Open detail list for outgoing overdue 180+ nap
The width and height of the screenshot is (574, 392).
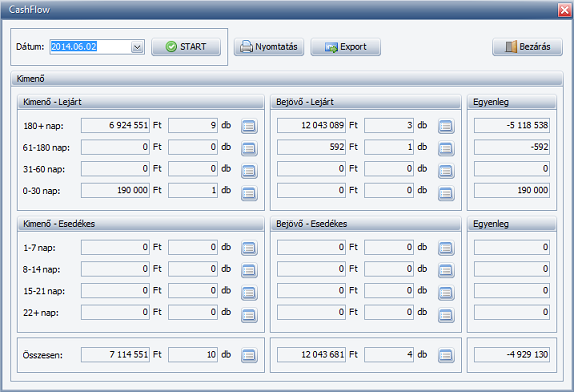[x=249, y=126]
